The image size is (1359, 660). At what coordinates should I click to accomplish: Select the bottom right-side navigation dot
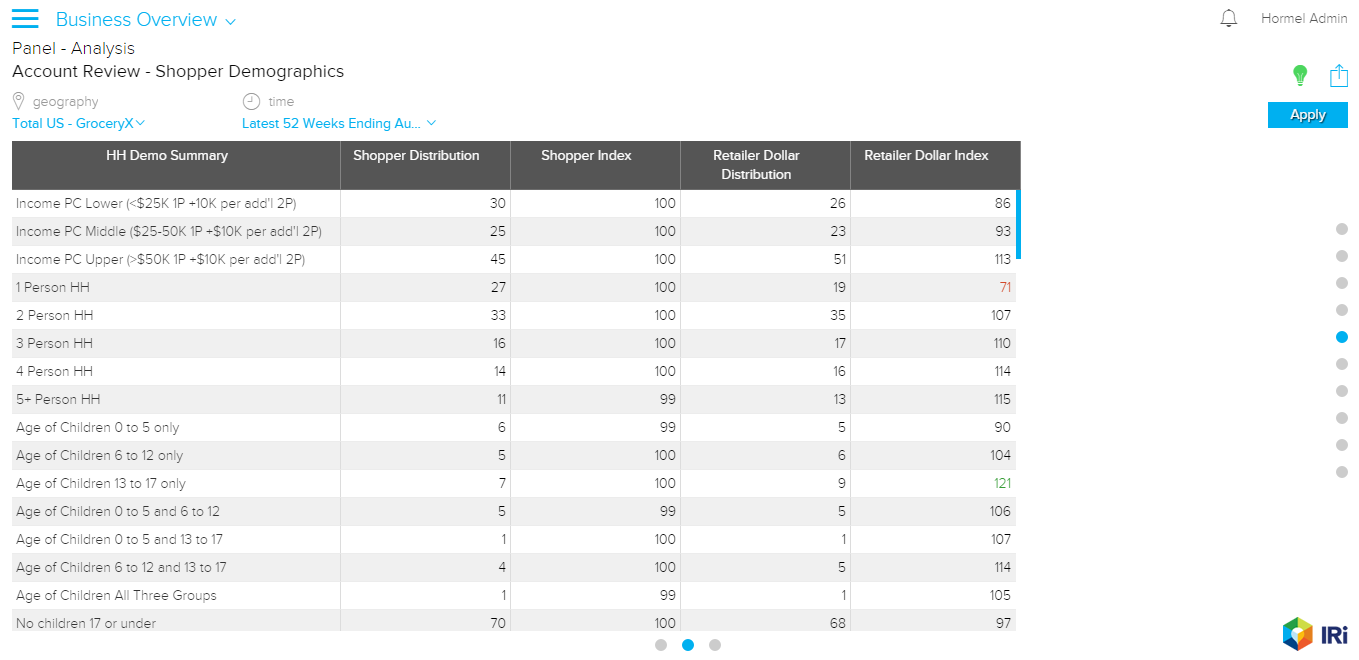[x=1342, y=472]
